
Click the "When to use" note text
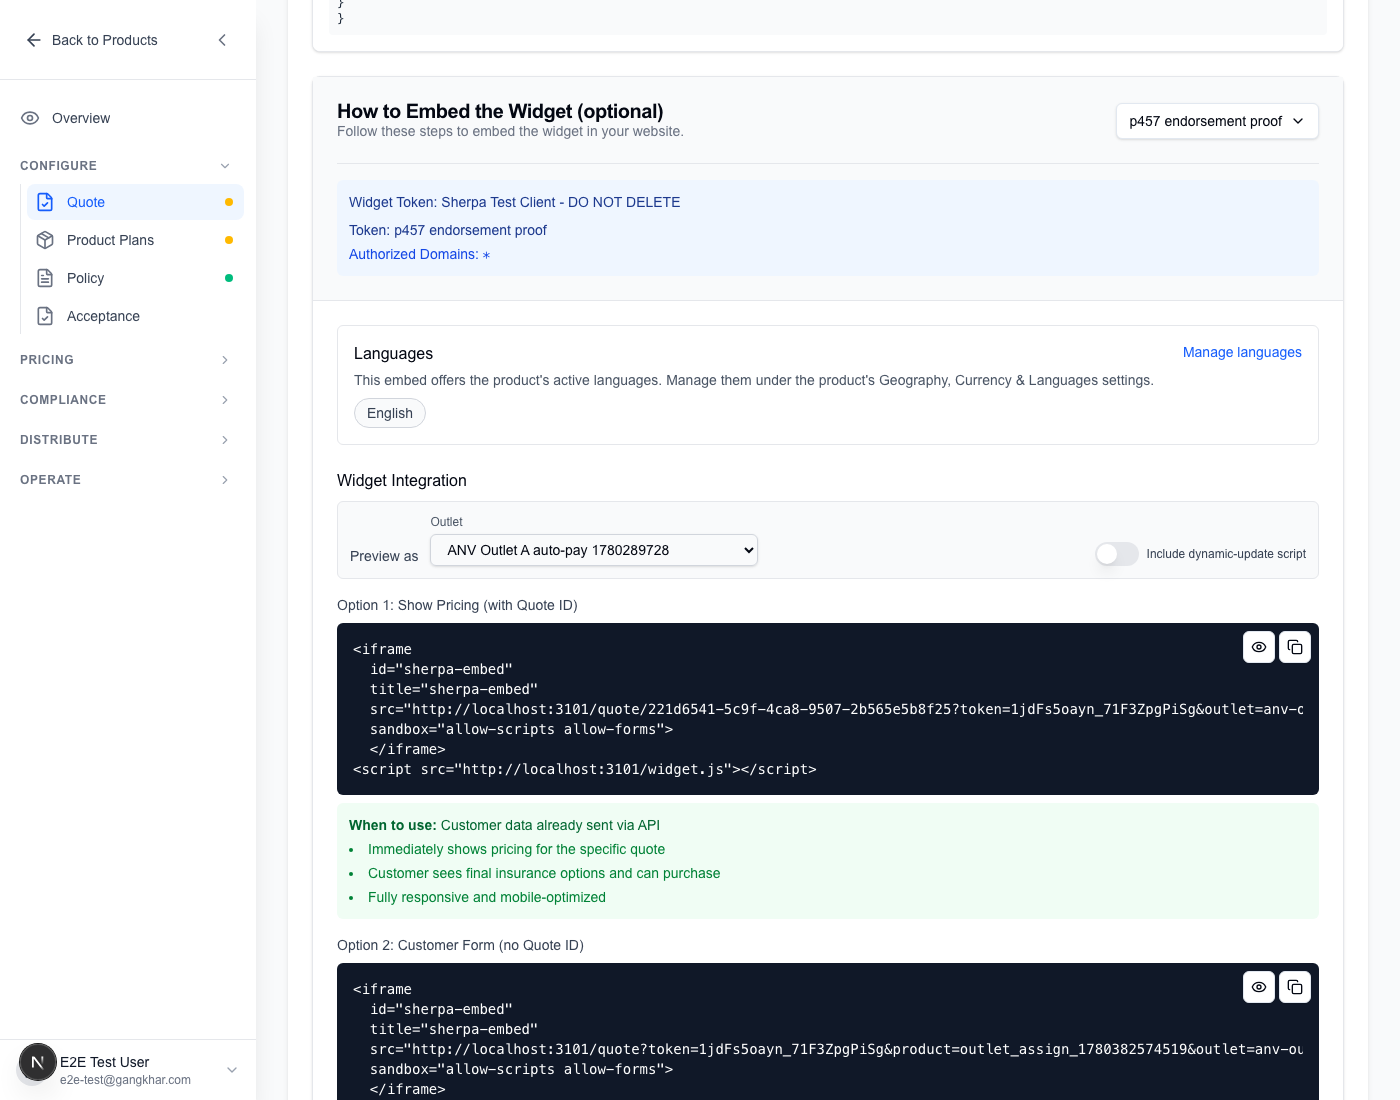tap(504, 825)
